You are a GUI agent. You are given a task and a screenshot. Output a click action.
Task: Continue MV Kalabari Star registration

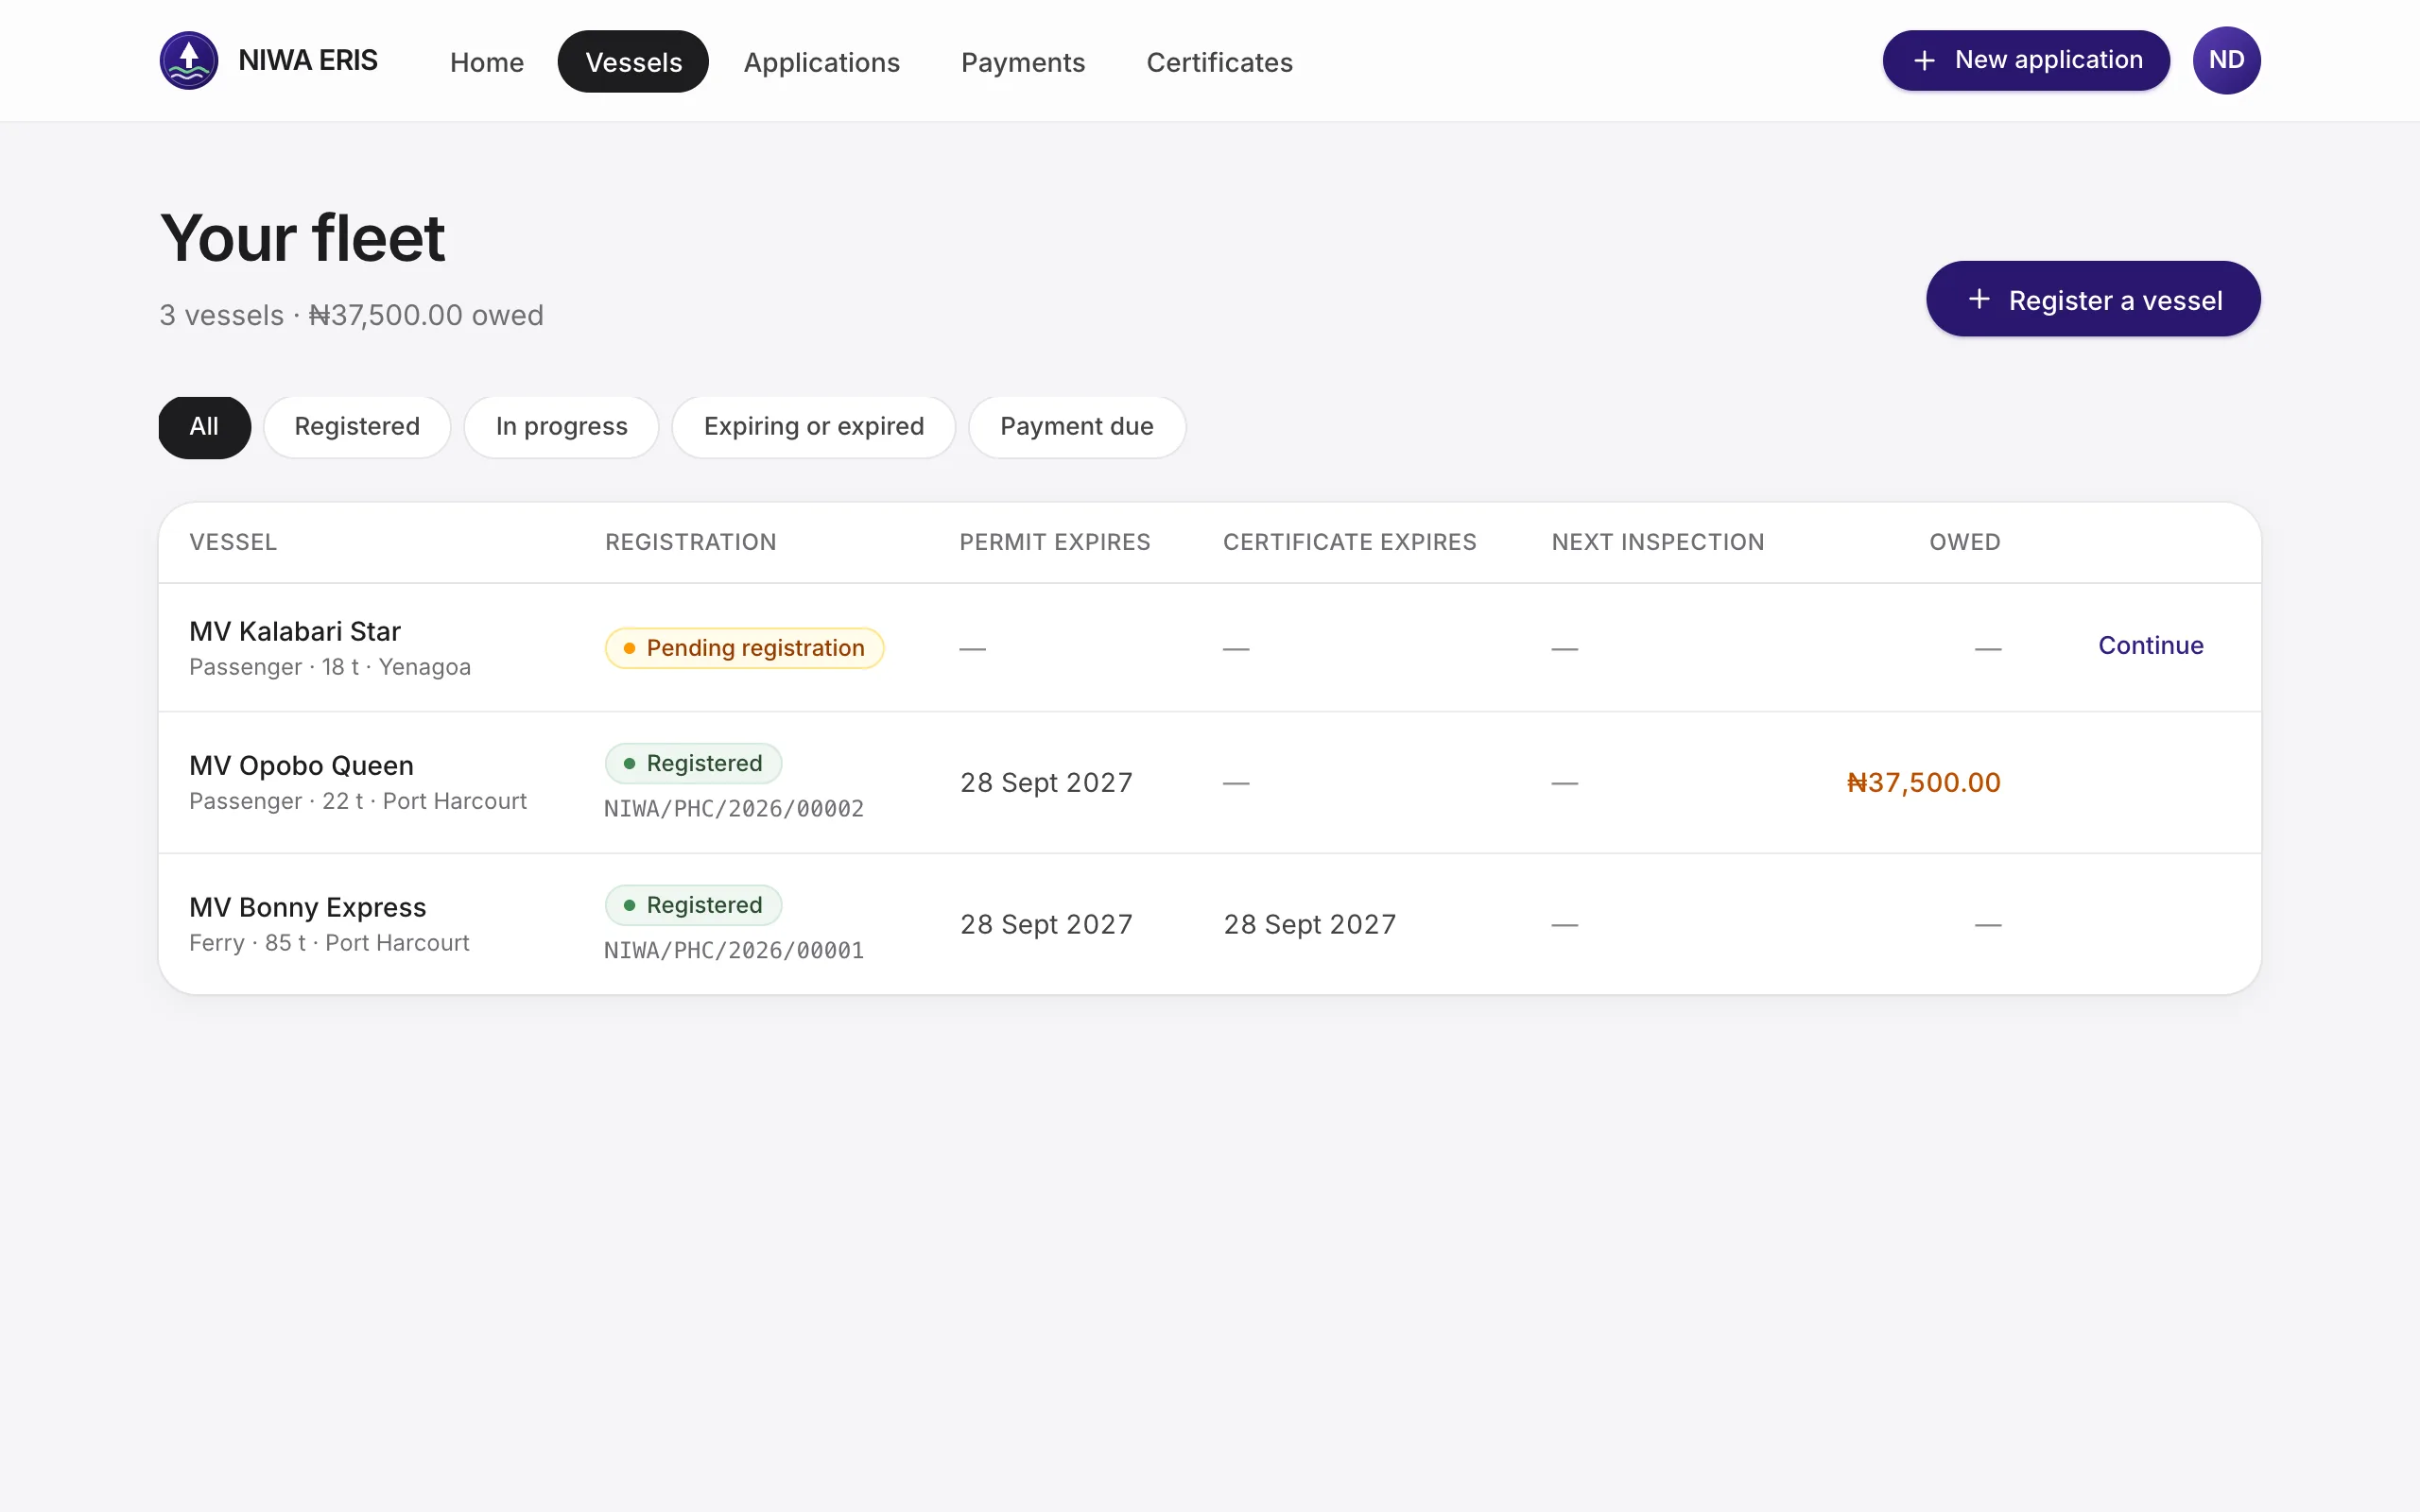click(x=2150, y=646)
